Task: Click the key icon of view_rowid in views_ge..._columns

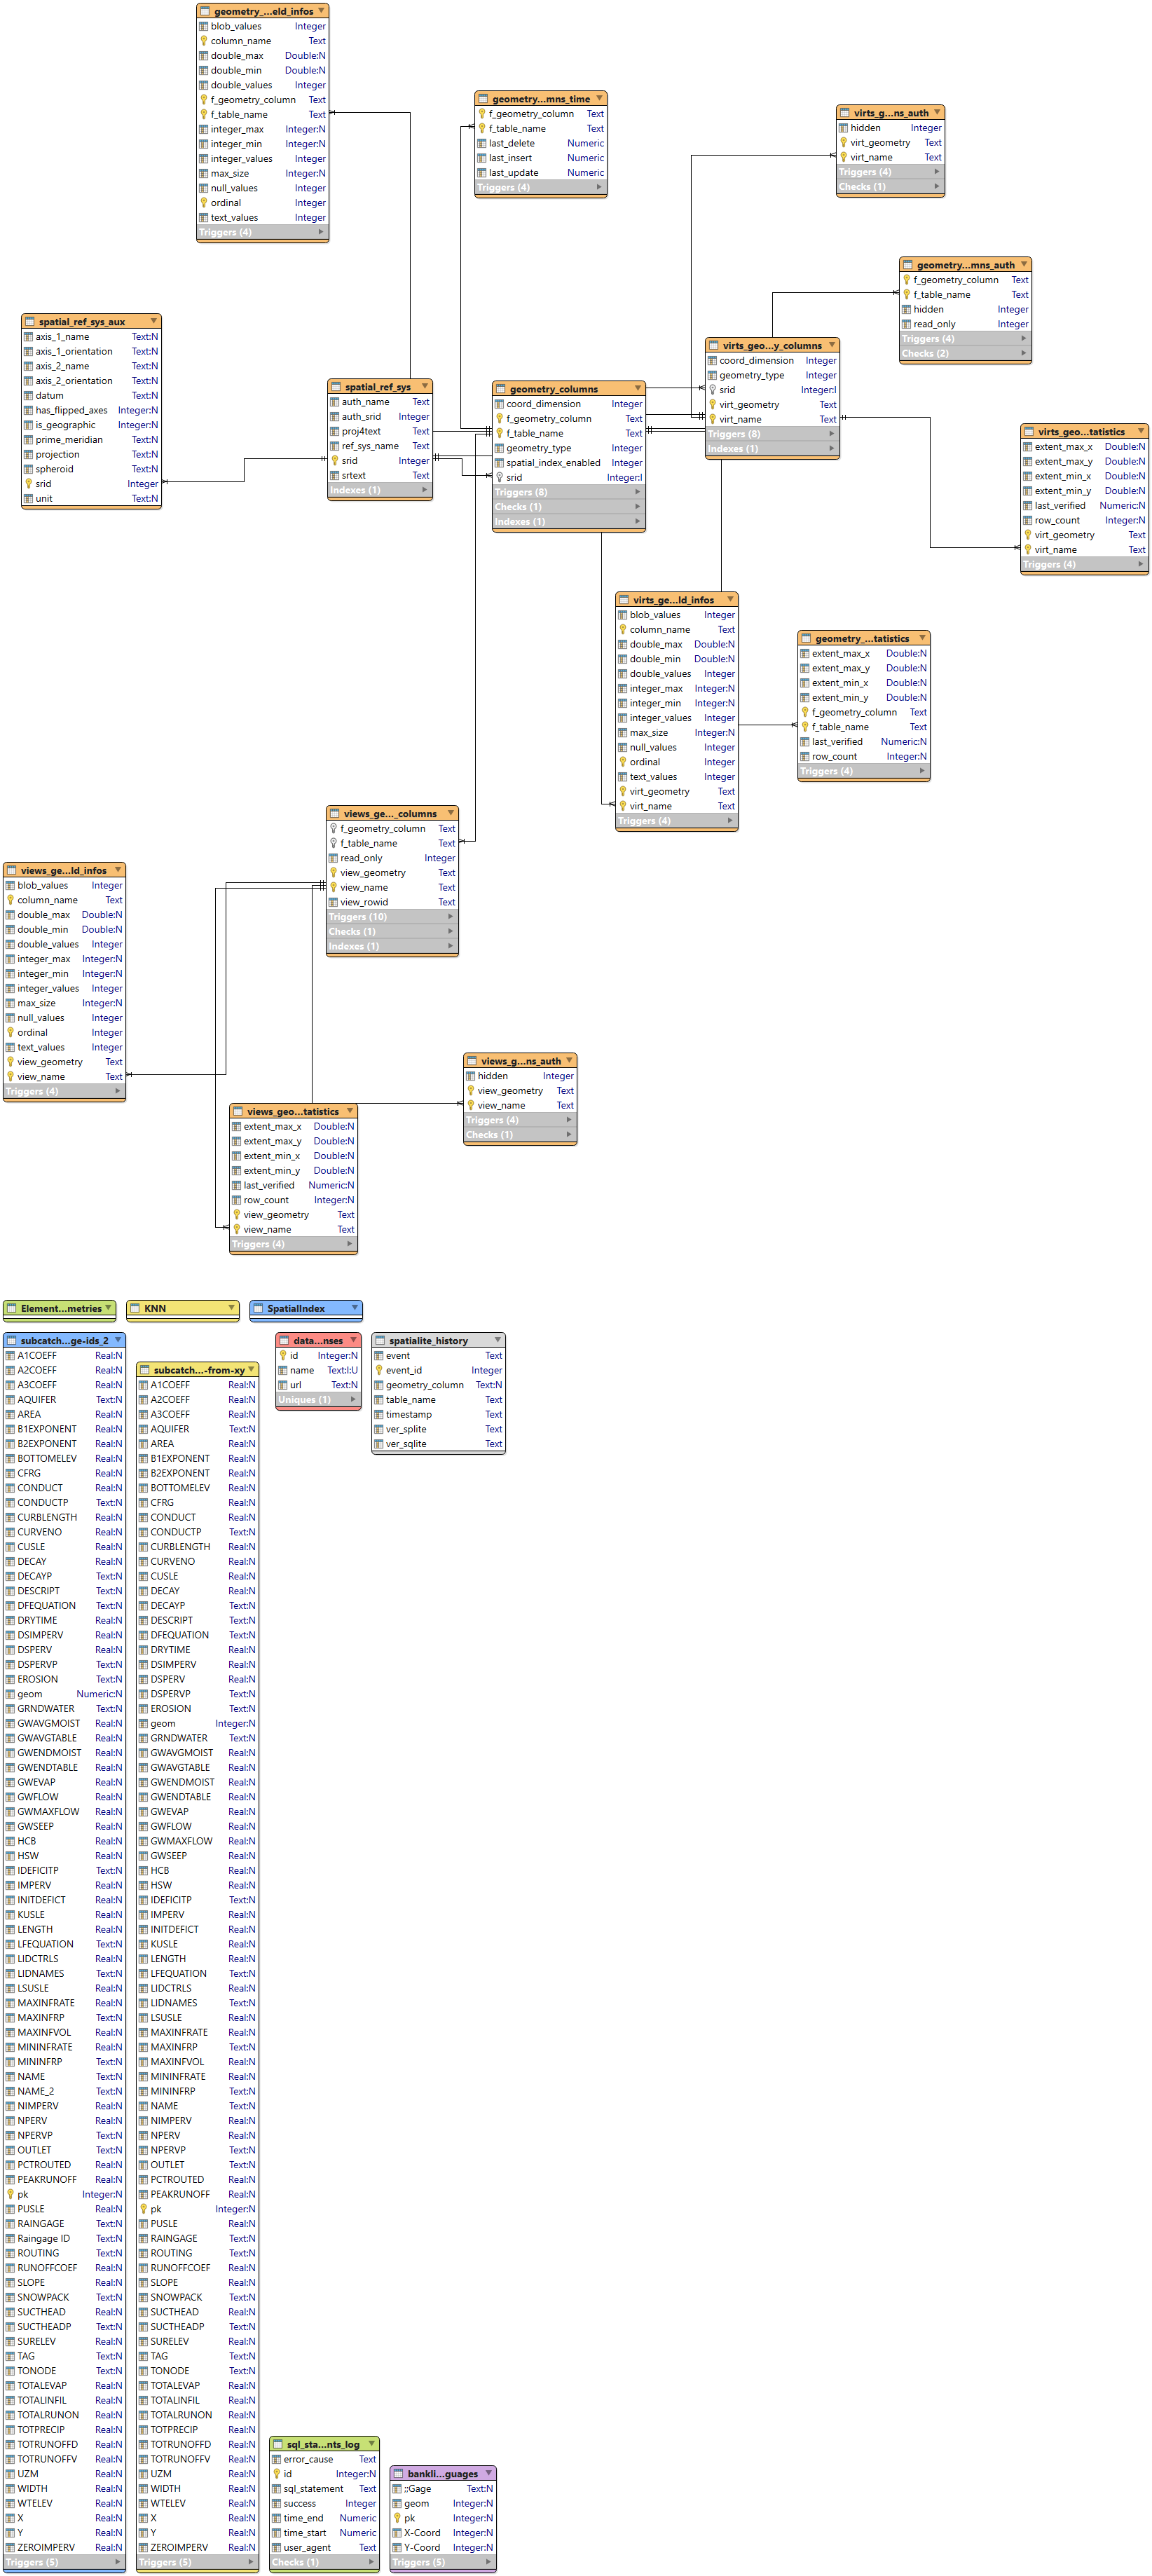Action: [334, 902]
